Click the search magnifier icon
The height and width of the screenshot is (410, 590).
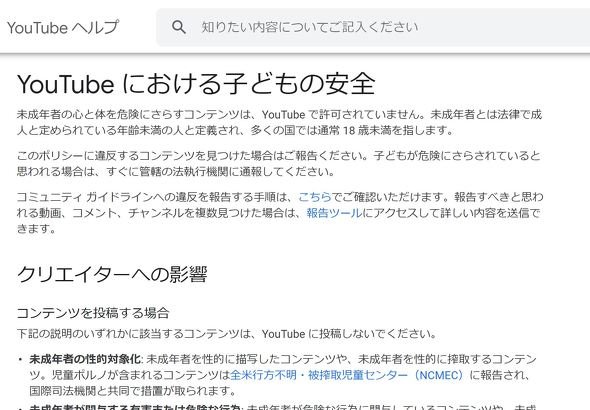(178, 27)
